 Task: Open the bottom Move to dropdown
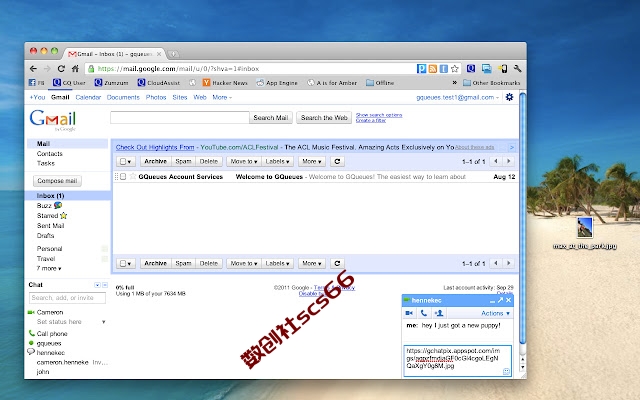(244, 264)
